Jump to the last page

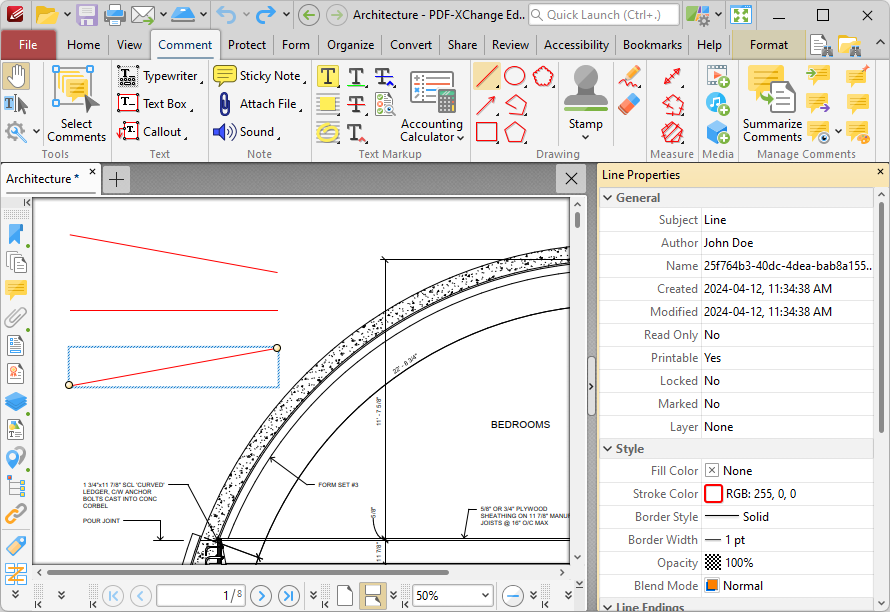pyautogui.click(x=289, y=596)
